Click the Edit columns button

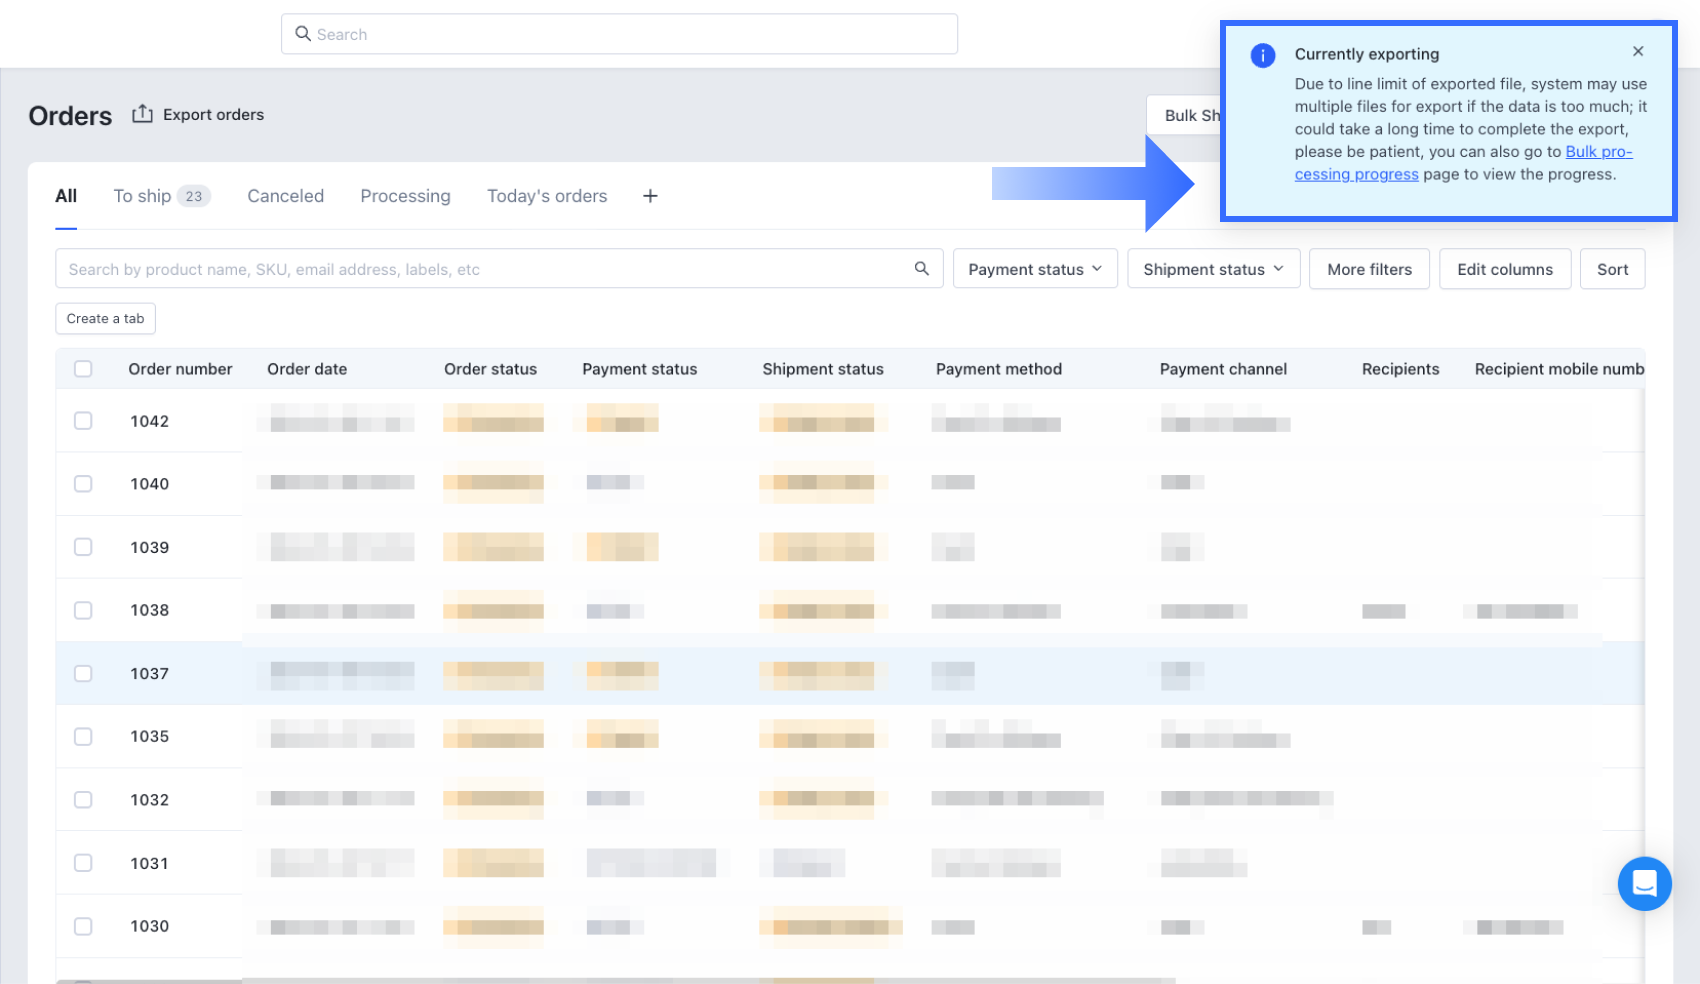[1504, 269]
